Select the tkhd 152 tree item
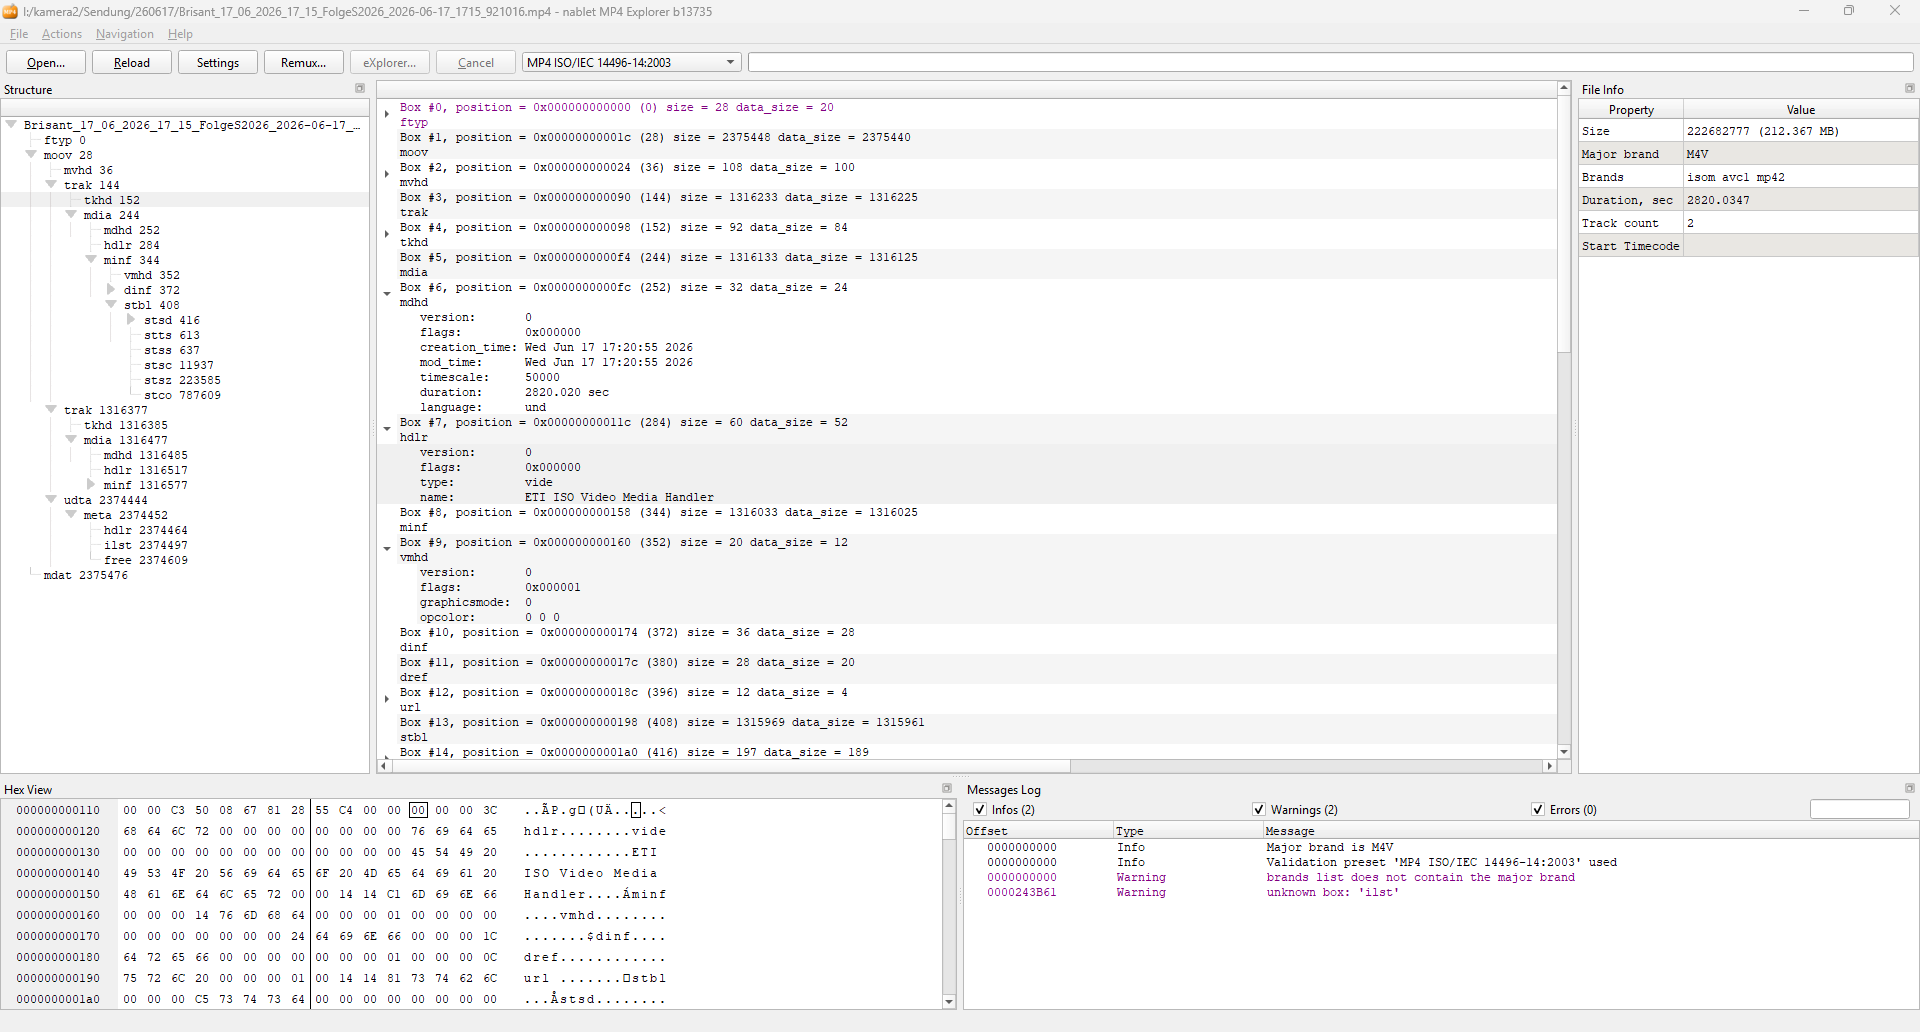 pos(112,200)
